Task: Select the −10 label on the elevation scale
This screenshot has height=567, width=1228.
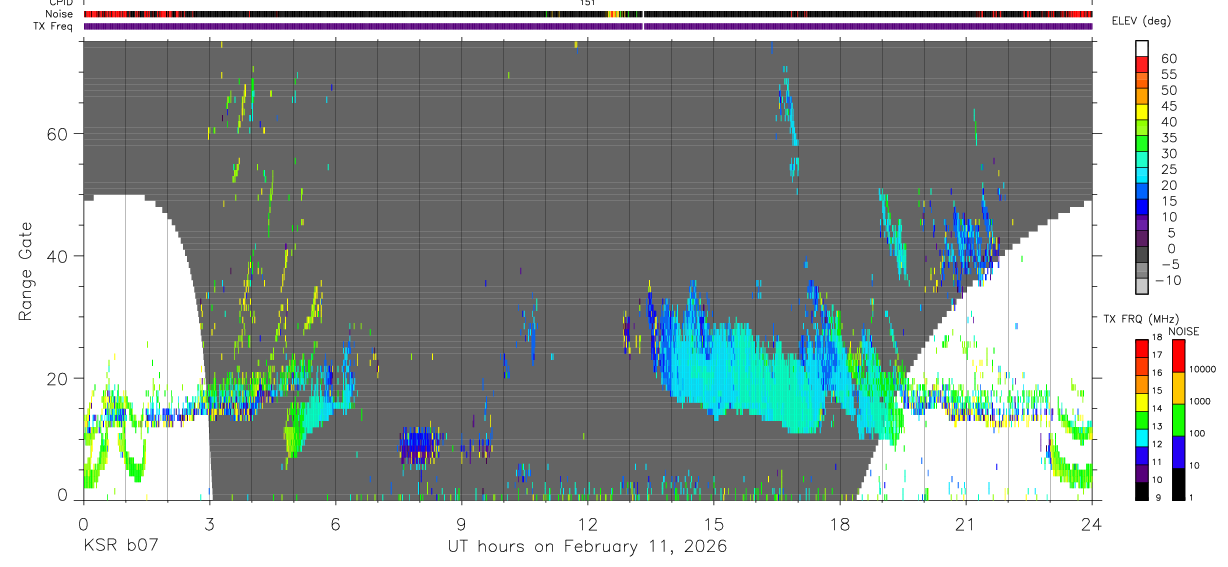Action: (x=1171, y=281)
